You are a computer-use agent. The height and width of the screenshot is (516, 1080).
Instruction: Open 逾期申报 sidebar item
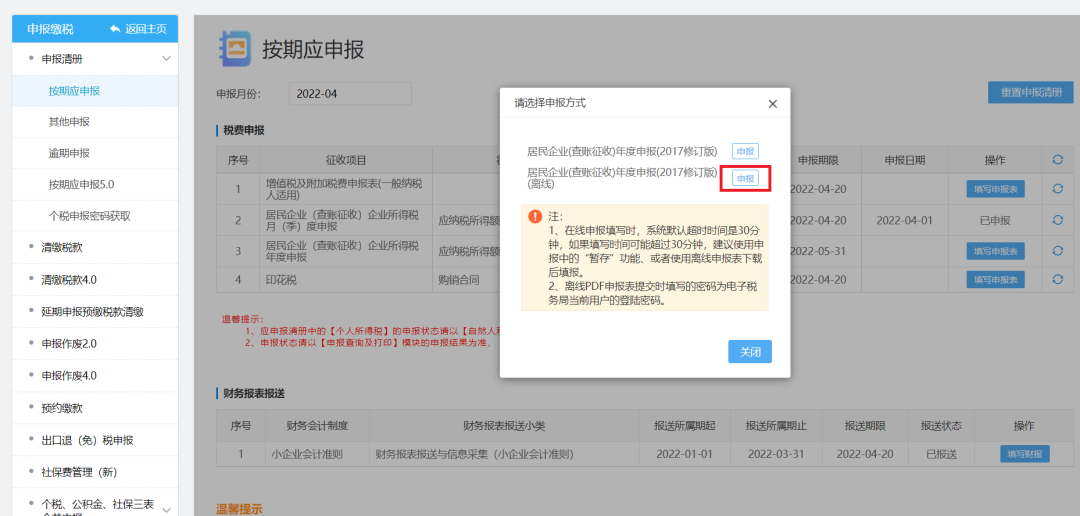click(69, 153)
